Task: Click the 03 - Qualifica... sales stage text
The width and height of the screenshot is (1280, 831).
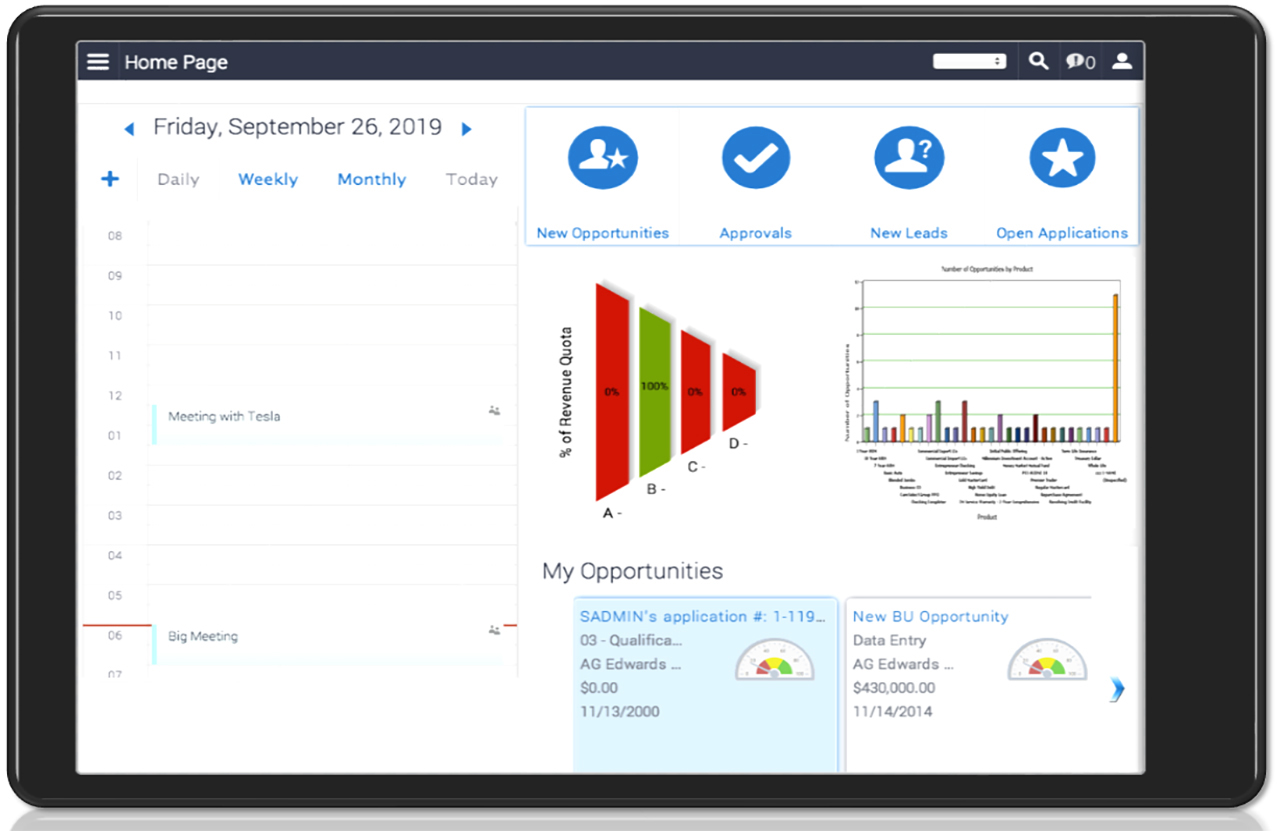Action: click(x=632, y=640)
